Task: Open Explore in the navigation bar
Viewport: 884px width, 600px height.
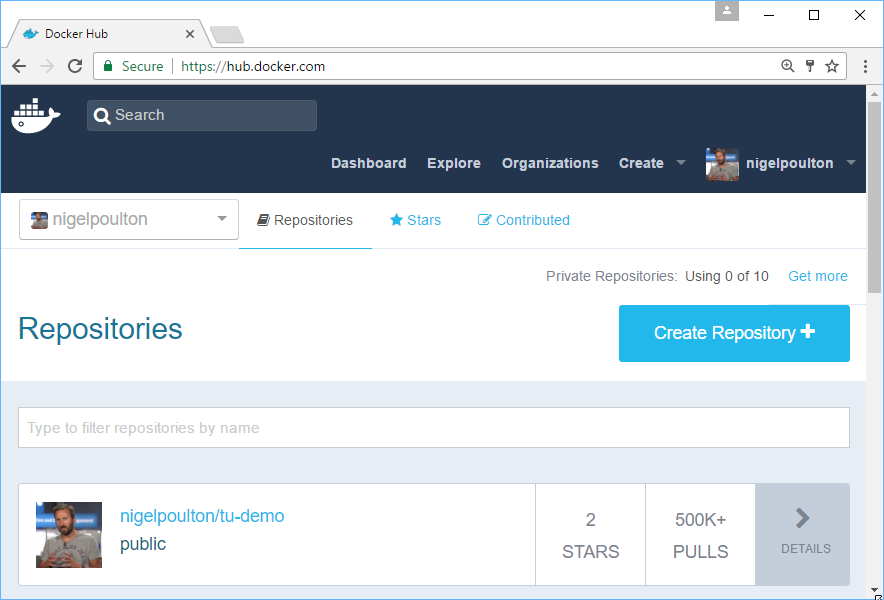Action: click(454, 163)
